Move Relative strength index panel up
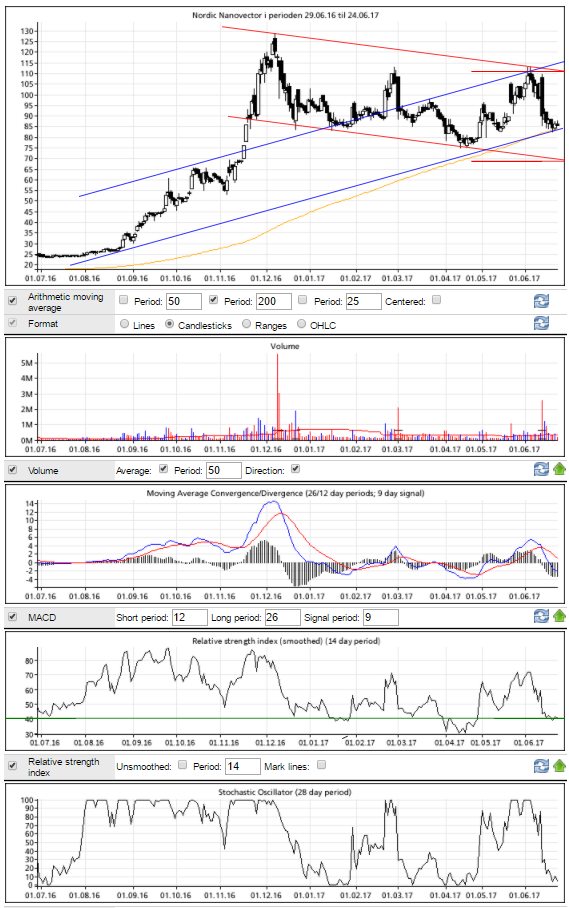 tap(559, 766)
